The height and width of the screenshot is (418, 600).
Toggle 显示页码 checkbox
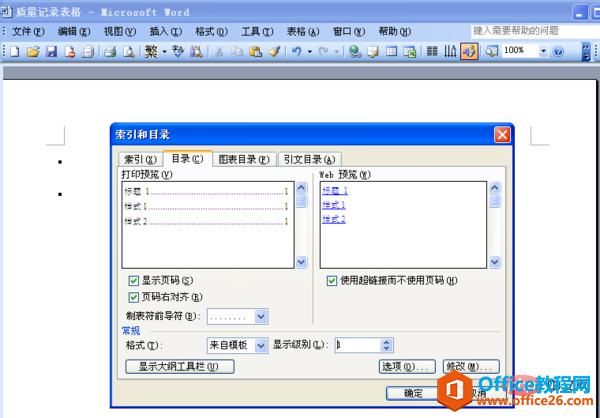click(134, 281)
